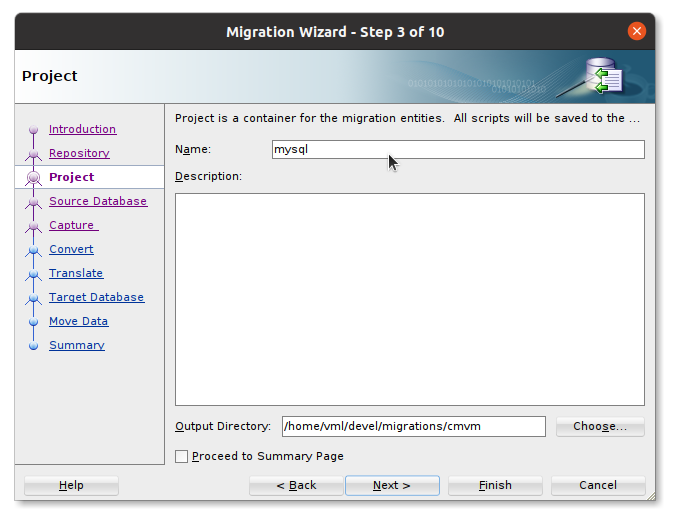The image size is (674, 519).
Task: Click the Convert step node icon
Action: coord(34,250)
